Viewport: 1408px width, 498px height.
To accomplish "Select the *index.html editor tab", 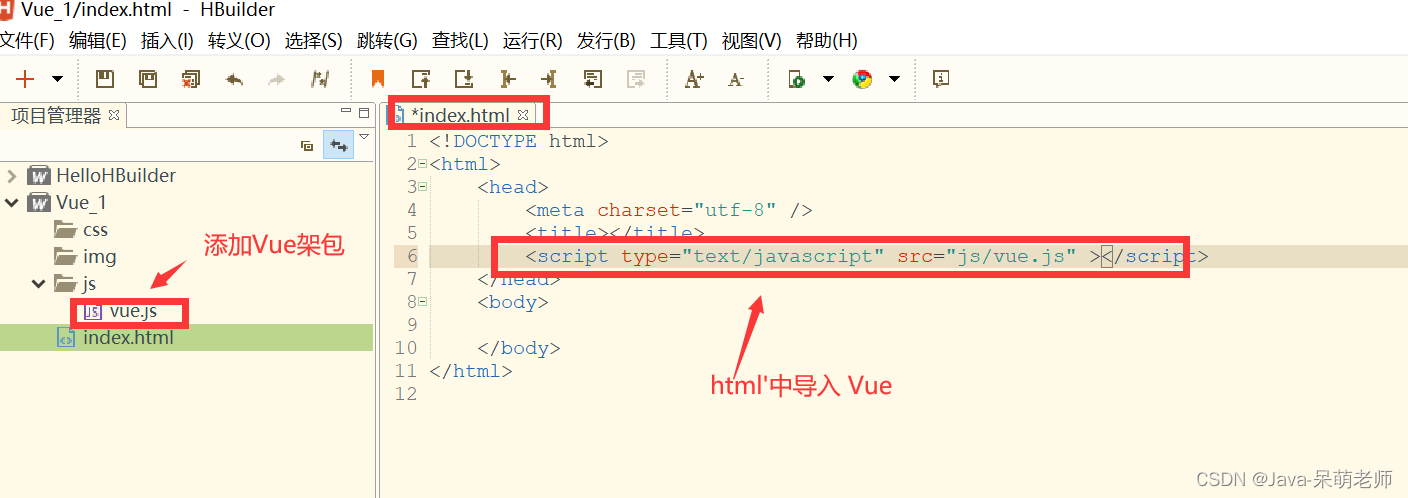I will (x=460, y=115).
